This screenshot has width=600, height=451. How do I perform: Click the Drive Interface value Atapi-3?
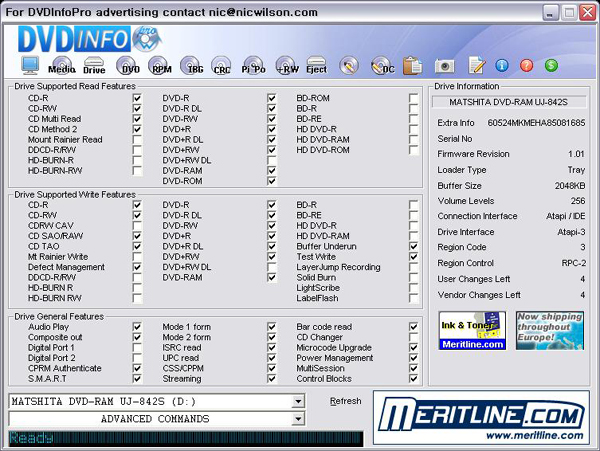(x=571, y=232)
